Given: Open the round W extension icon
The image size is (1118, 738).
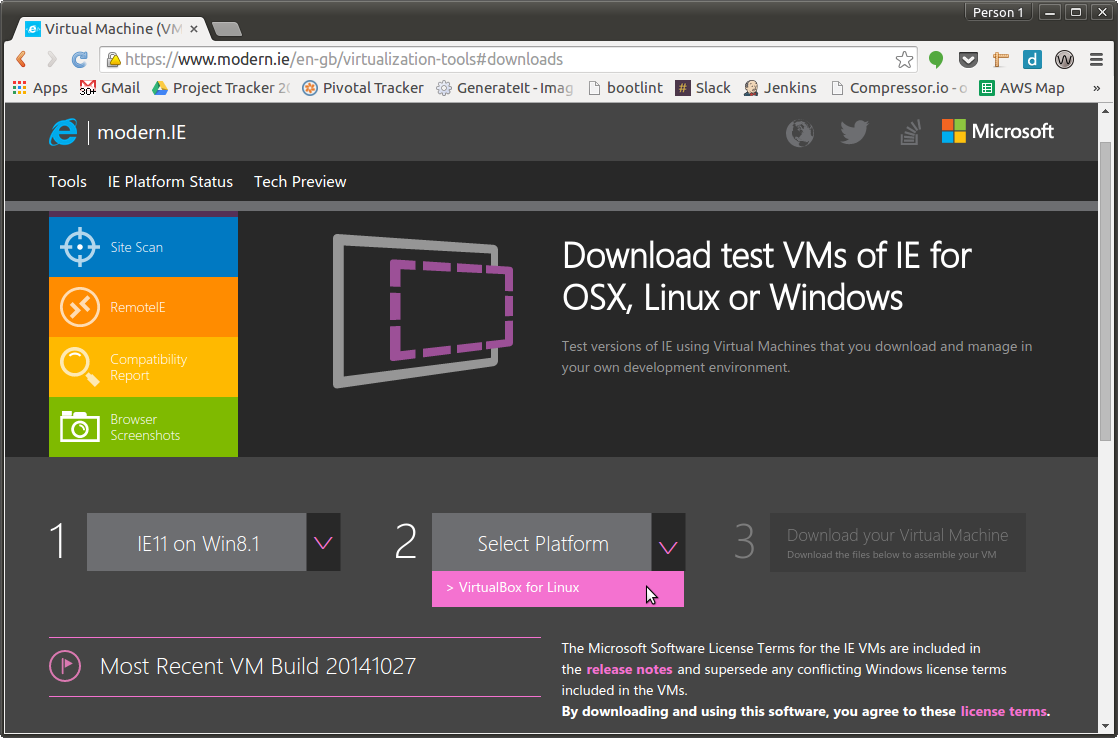Looking at the screenshot, I should pyautogui.click(x=1065, y=60).
